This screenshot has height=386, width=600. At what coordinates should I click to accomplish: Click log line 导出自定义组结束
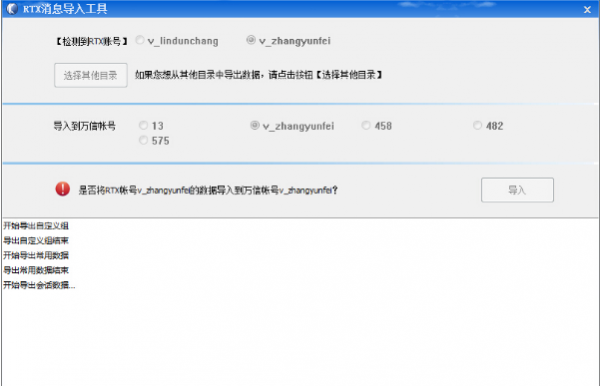coord(36,241)
